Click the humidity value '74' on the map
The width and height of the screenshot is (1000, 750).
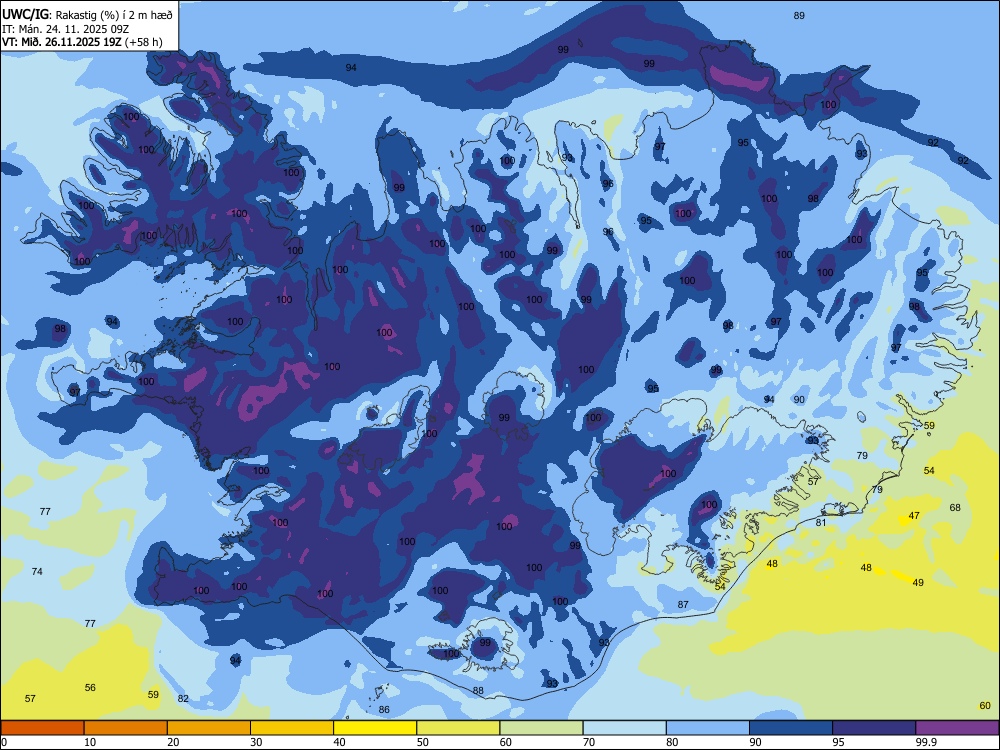(38, 571)
